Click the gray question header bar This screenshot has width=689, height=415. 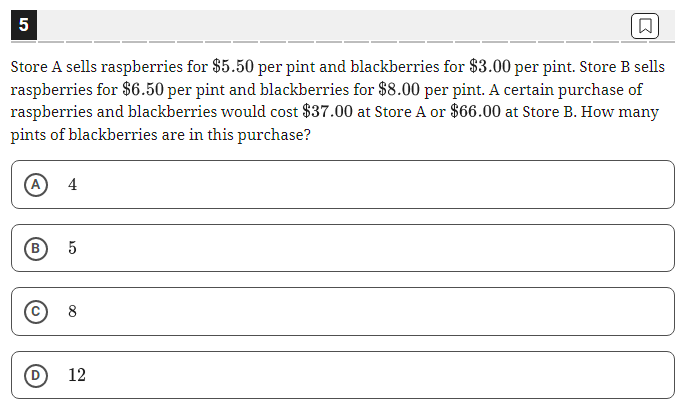point(334,25)
